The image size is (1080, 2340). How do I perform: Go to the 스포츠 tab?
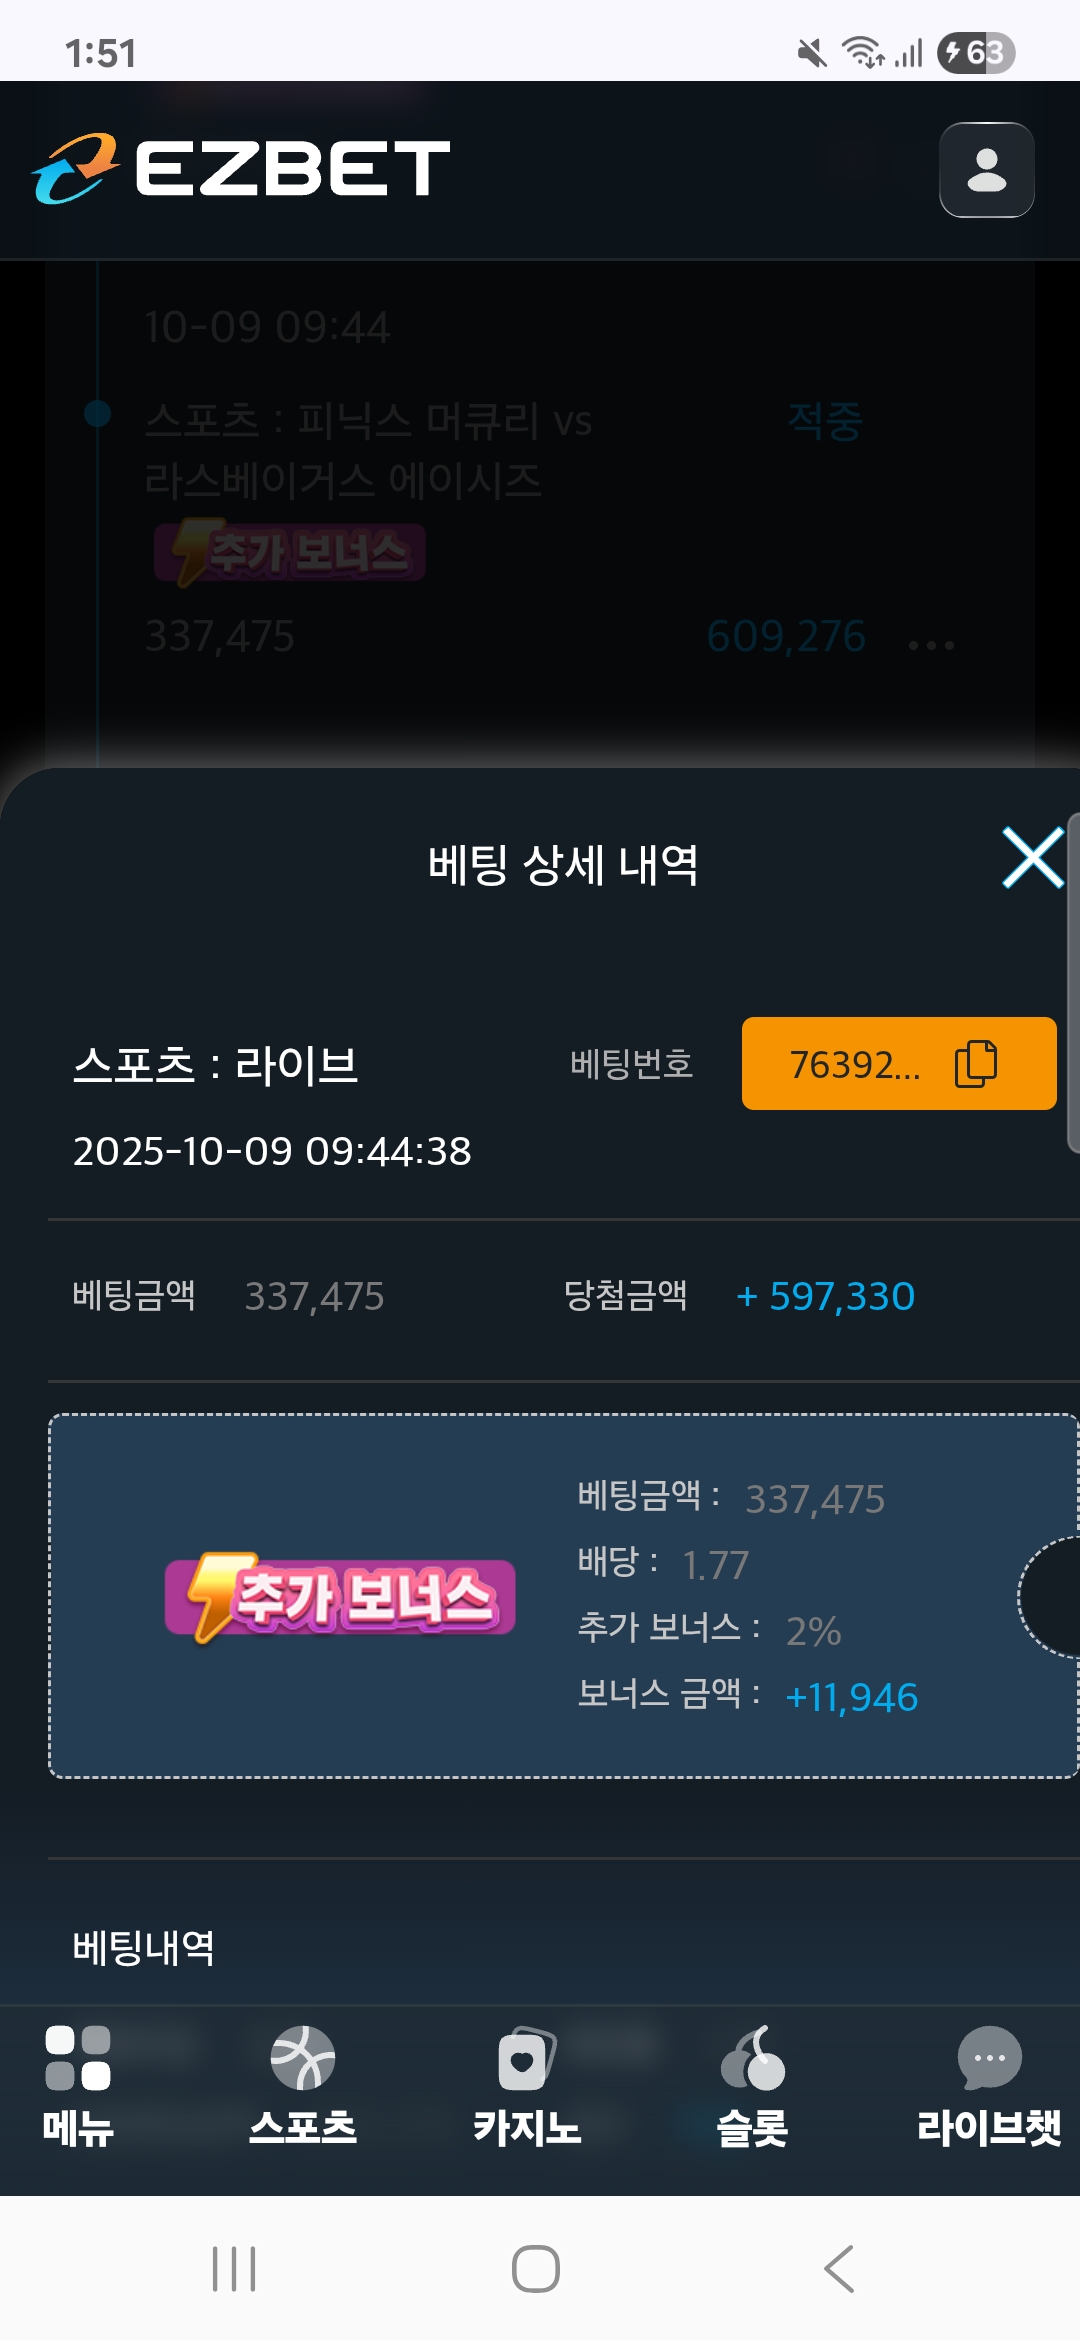pos(302,2086)
